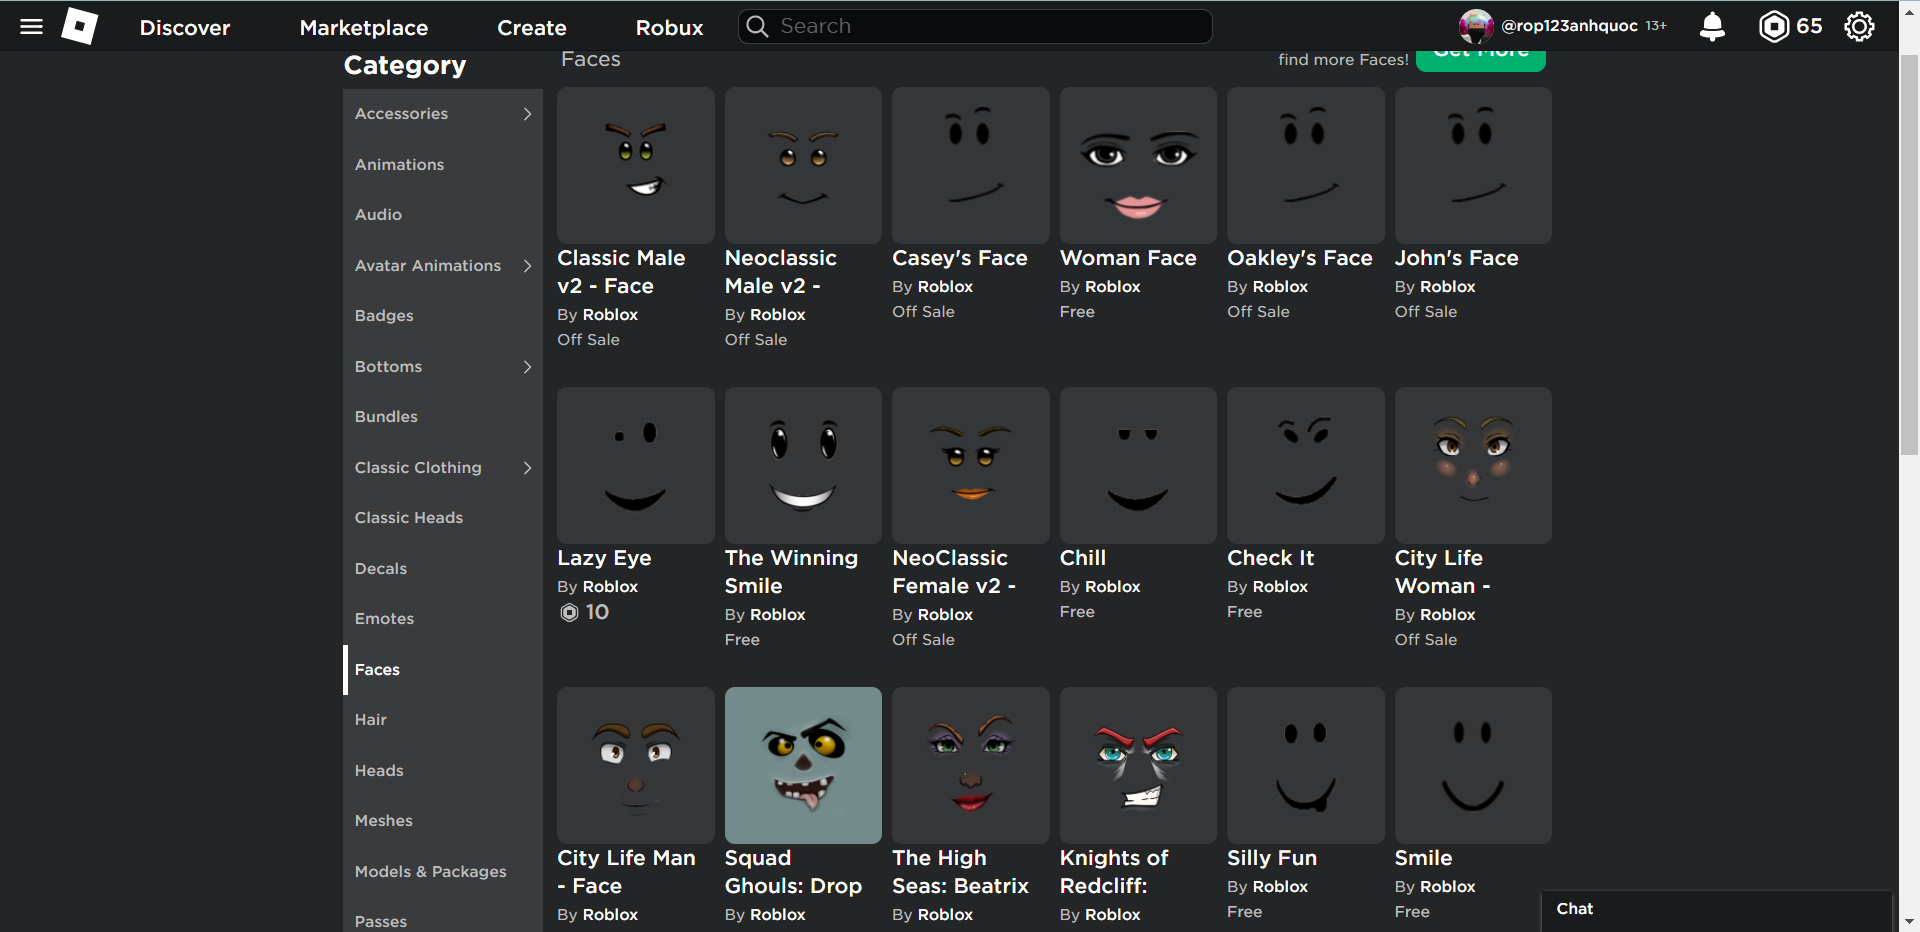
Task: Select the Animations category
Action: [x=443, y=165]
